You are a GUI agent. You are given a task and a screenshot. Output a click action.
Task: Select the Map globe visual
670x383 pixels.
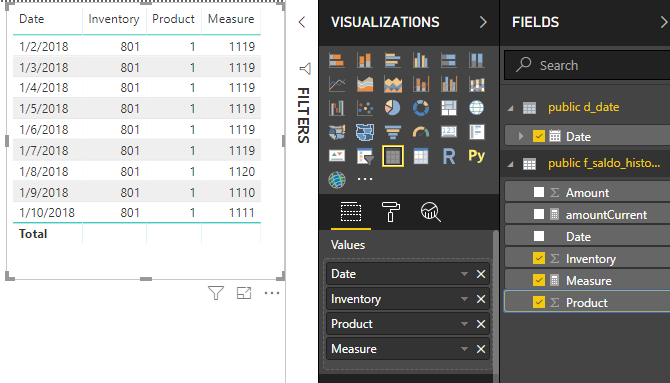[x=476, y=108]
